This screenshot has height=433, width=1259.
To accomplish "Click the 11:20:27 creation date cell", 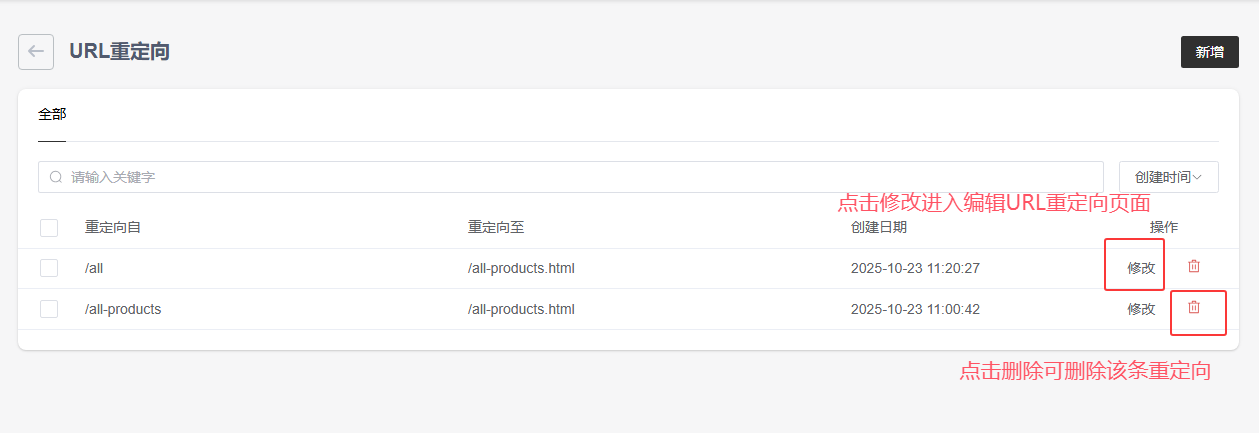I will point(915,268).
